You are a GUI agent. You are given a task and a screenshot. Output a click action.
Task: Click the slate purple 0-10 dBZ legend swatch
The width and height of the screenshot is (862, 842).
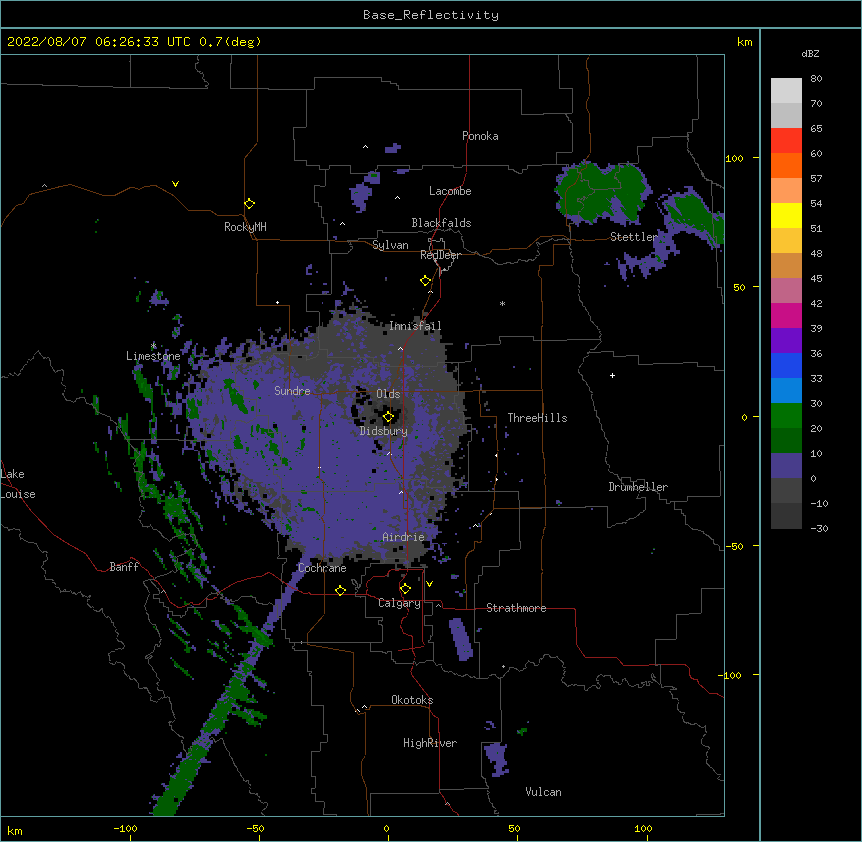(786, 466)
